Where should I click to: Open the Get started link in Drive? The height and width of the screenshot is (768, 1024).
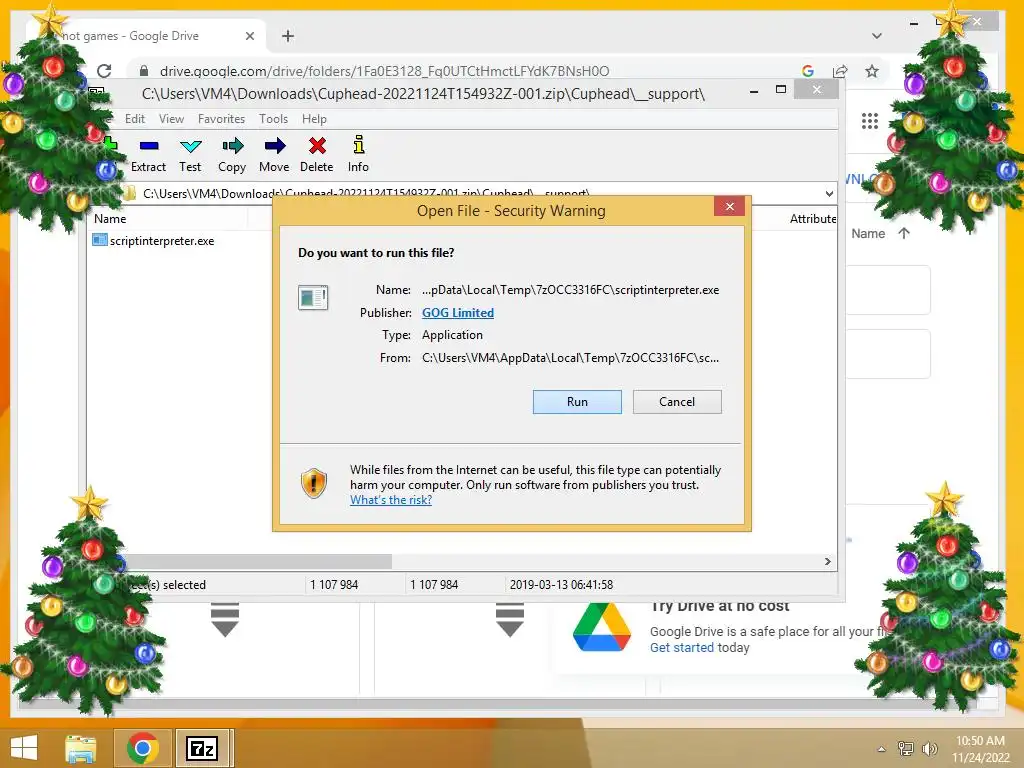click(682, 647)
